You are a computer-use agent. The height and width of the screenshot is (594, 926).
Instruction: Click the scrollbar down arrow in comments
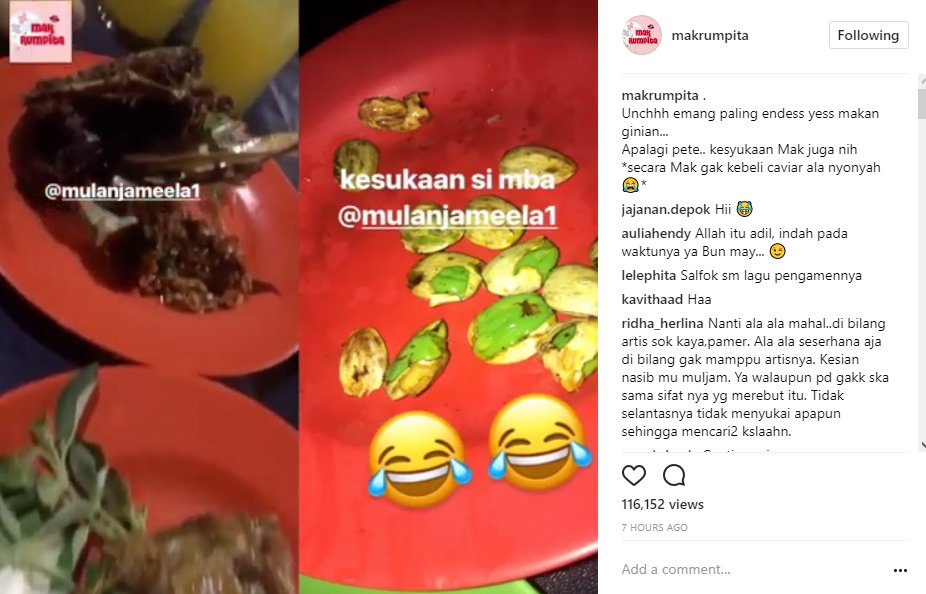922,446
